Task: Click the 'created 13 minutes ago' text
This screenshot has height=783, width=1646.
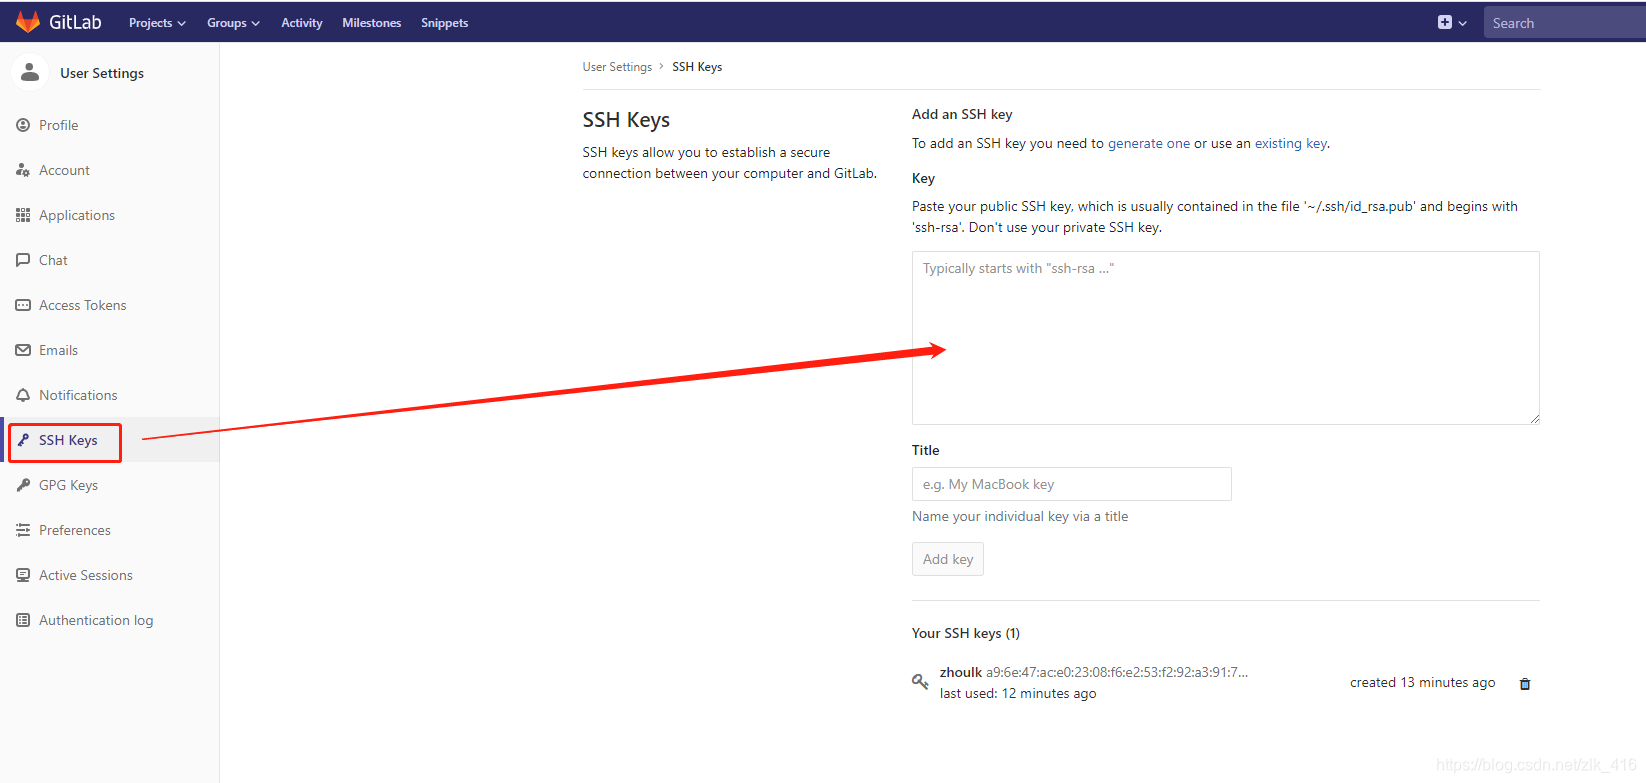Action: [x=1423, y=683]
